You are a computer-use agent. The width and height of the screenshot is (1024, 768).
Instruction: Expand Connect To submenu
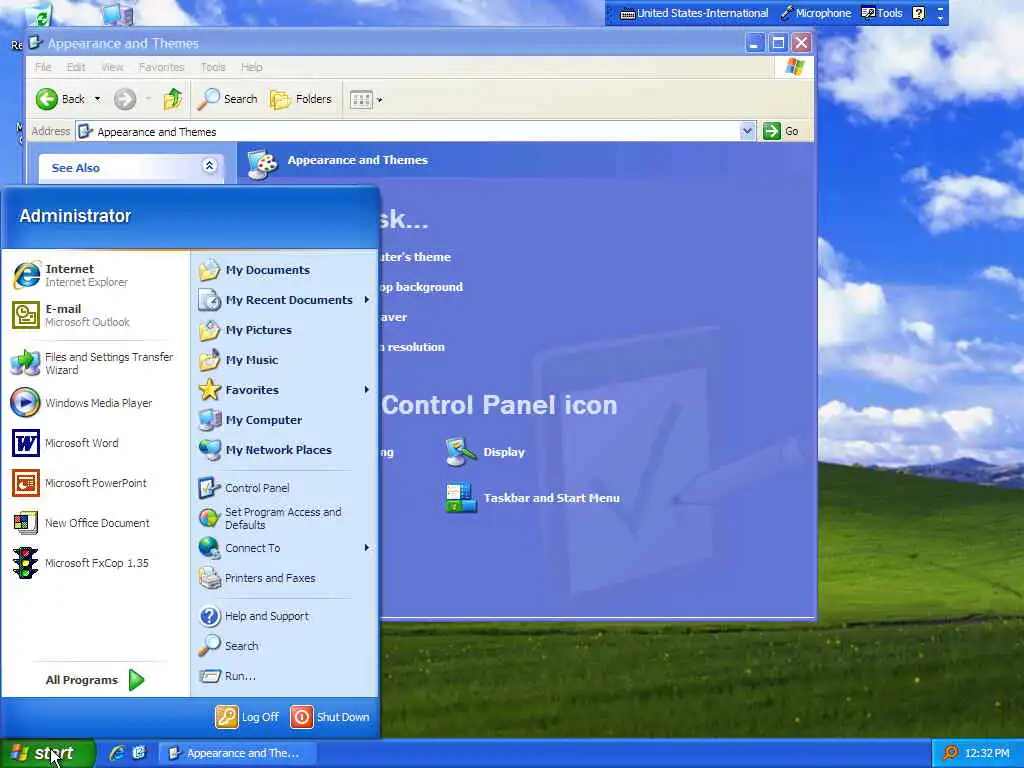point(366,548)
